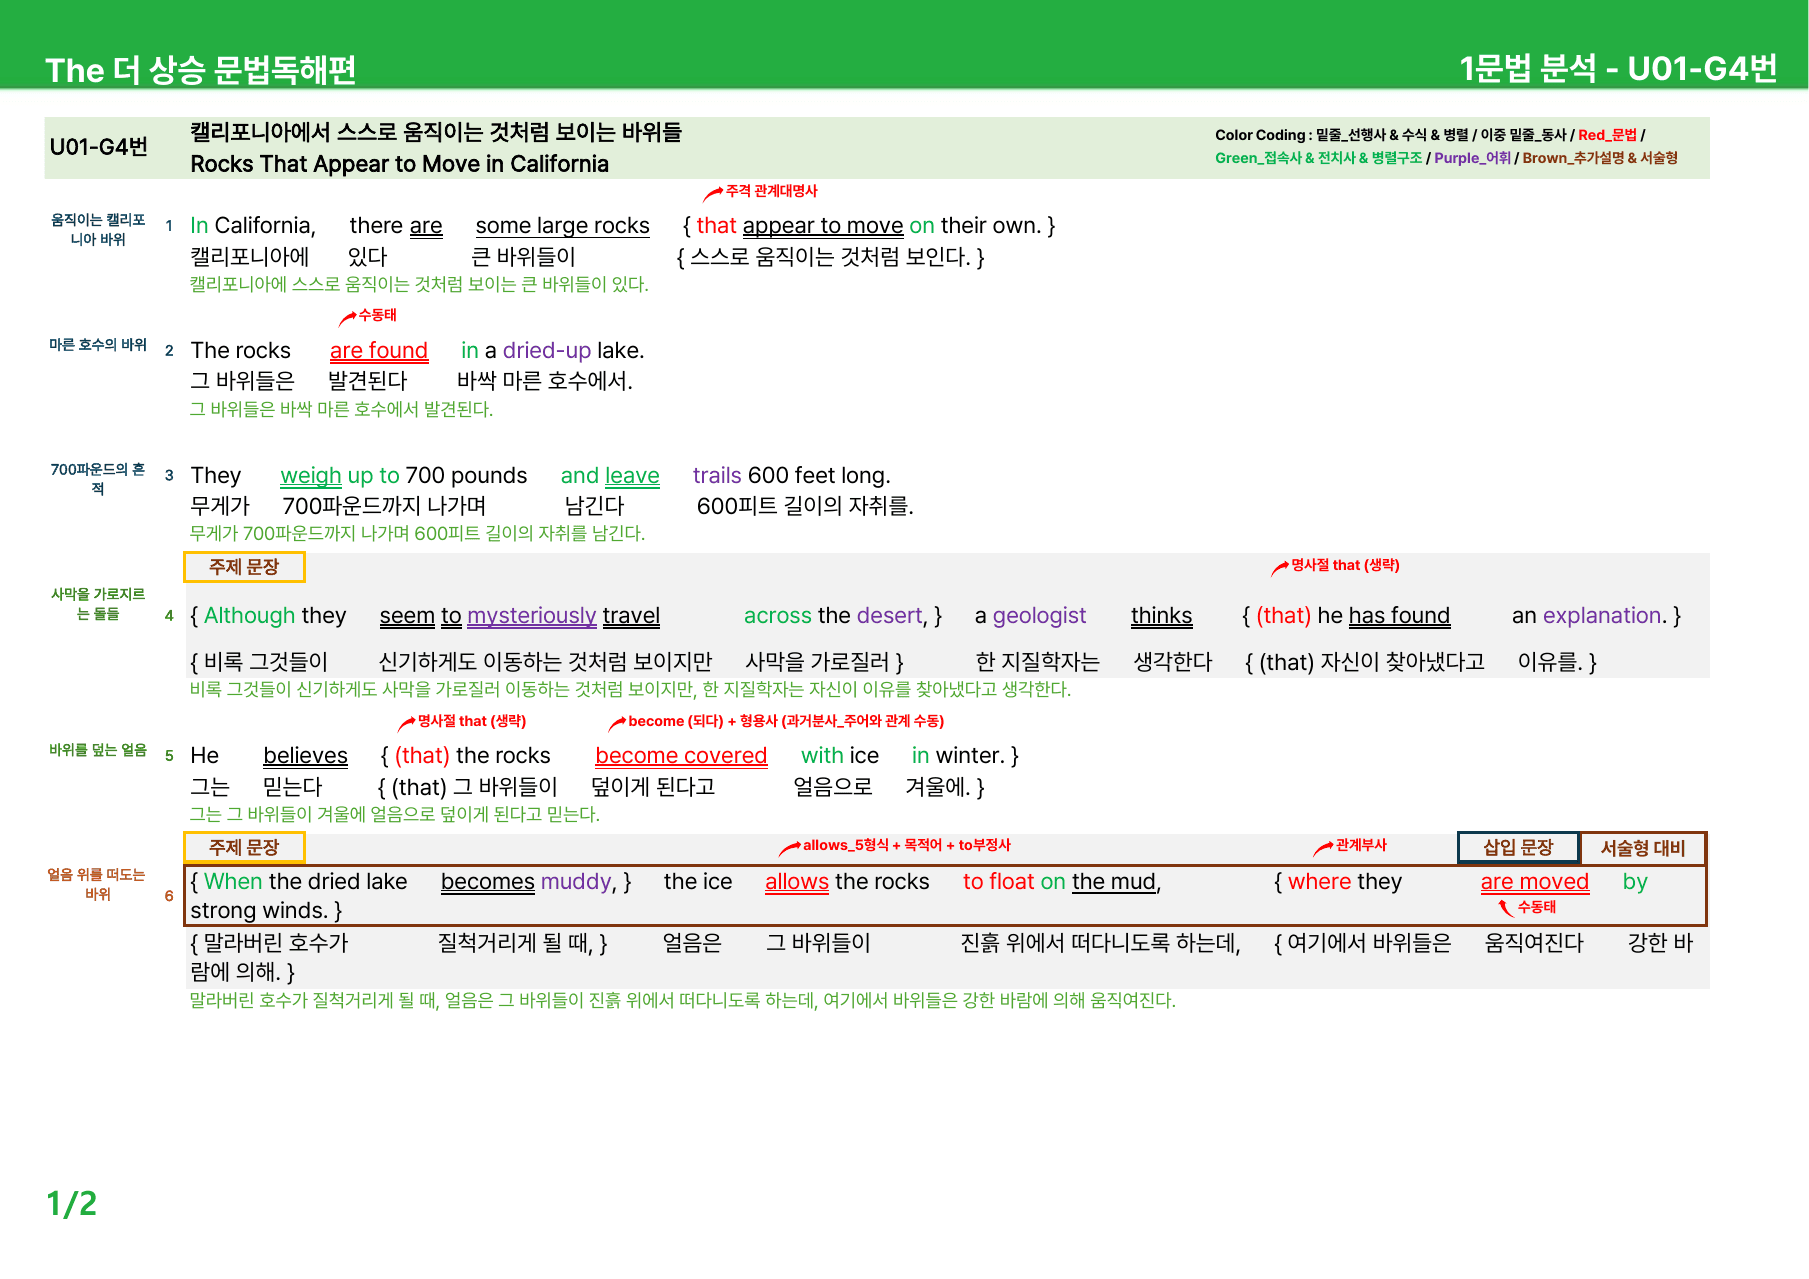Click the header title 'The 더 상승 문법독해편'

coord(200,69)
